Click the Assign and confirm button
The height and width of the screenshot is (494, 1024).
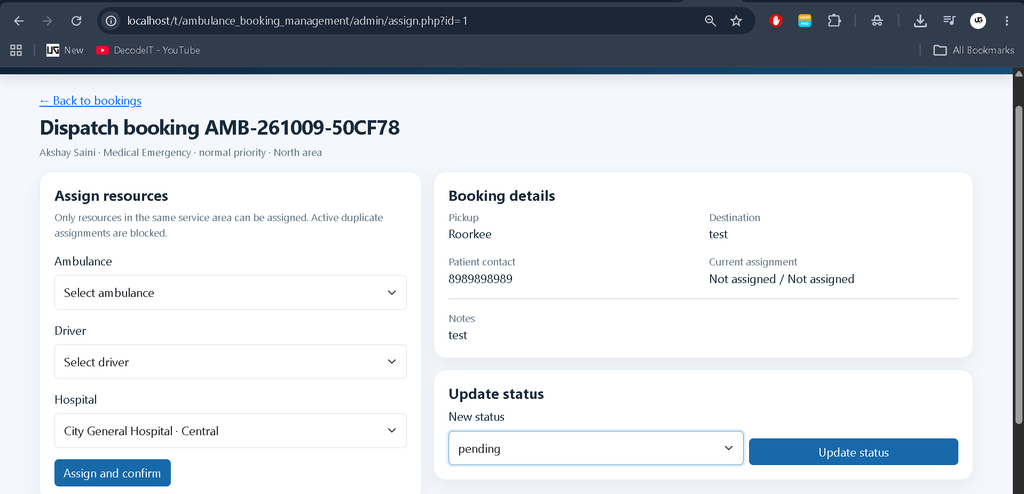tap(112, 473)
